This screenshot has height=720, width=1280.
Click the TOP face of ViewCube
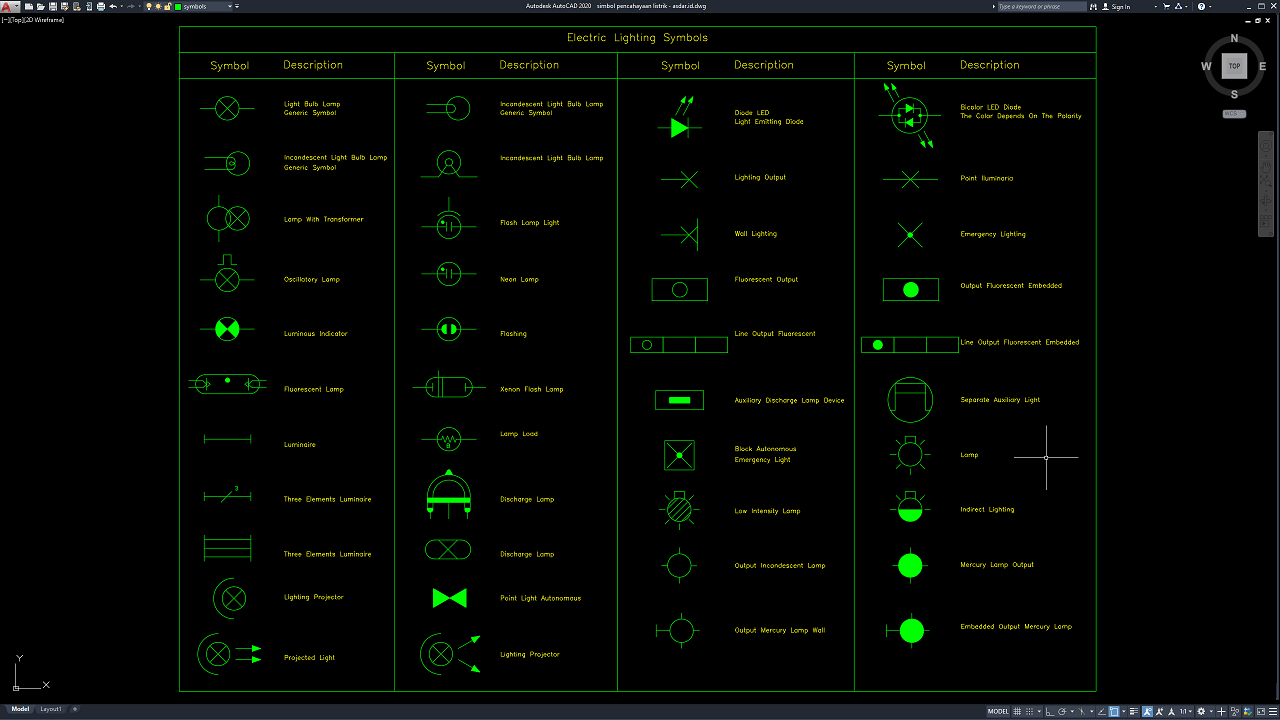(x=1234, y=66)
